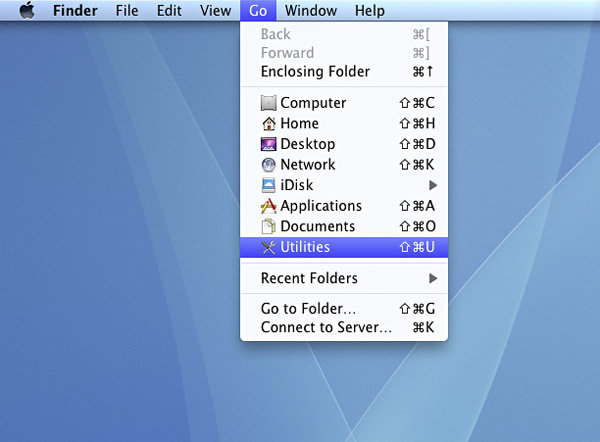Open the View menu

click(x=215, y=10)
